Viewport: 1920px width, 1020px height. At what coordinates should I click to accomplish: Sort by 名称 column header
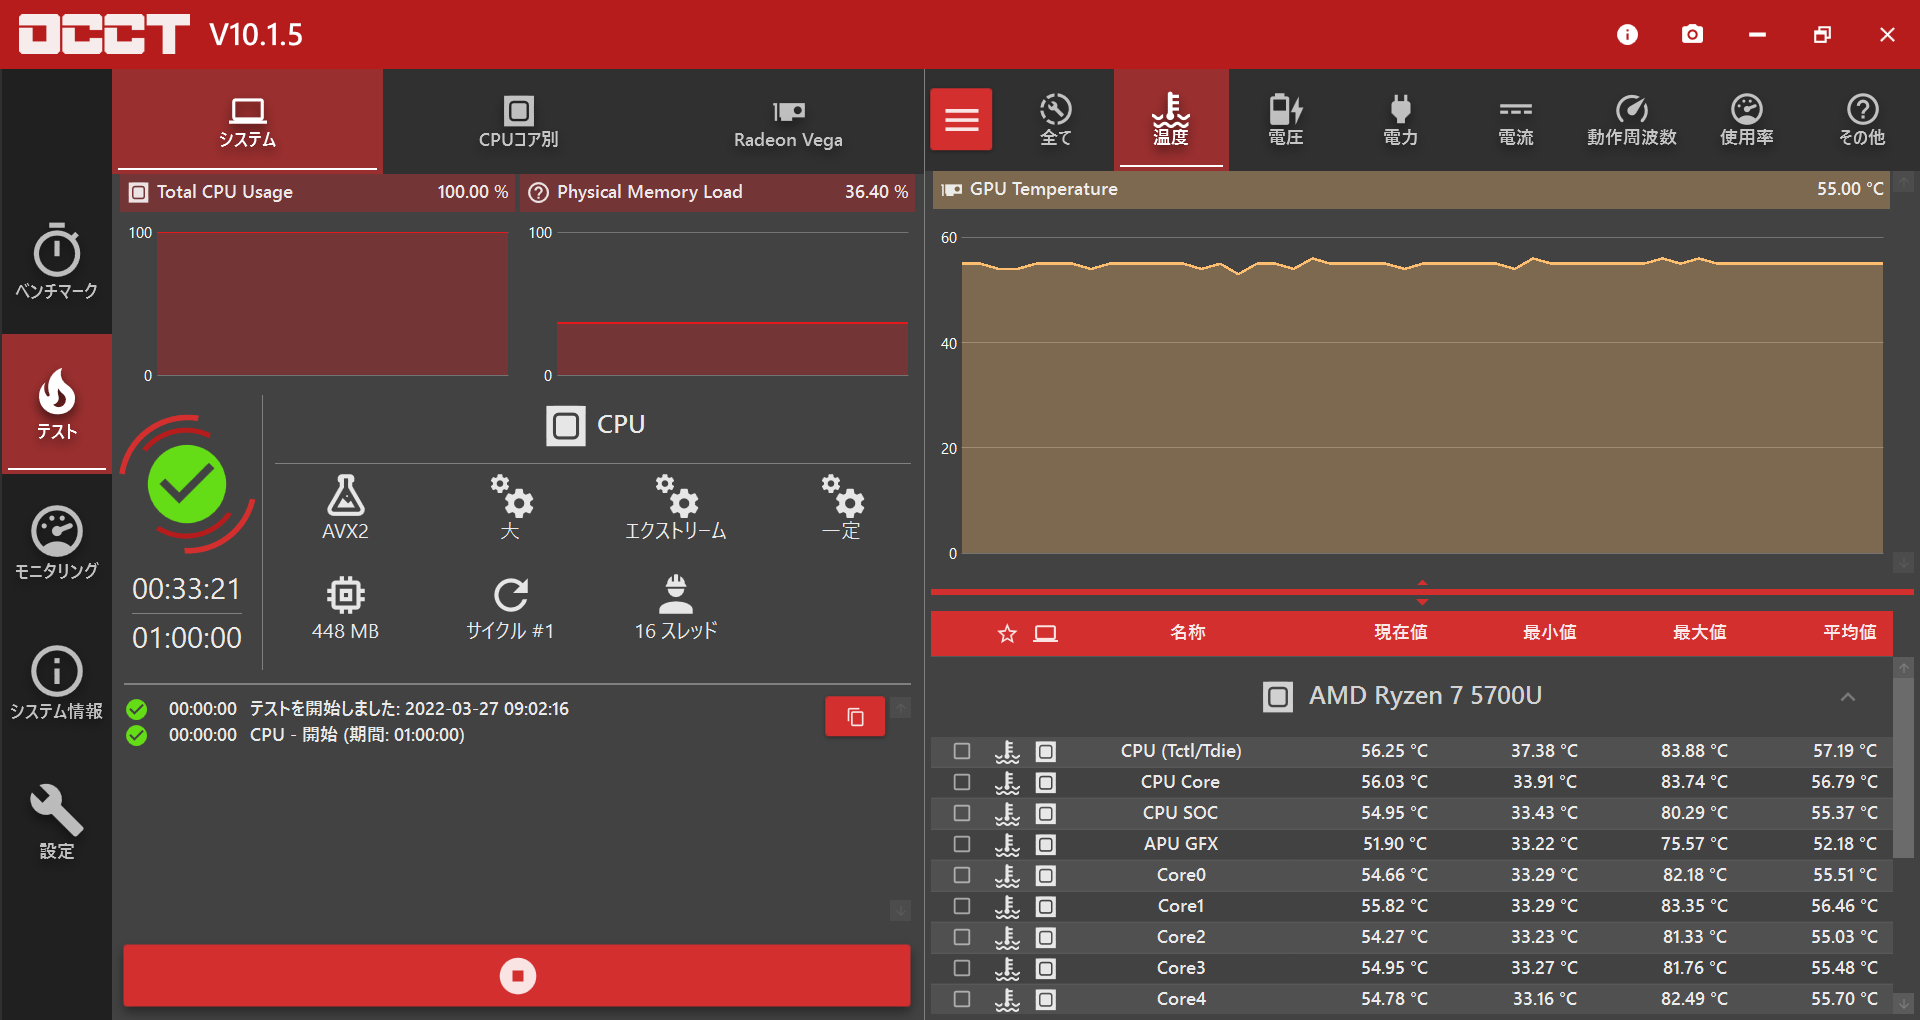point(1188,632)
